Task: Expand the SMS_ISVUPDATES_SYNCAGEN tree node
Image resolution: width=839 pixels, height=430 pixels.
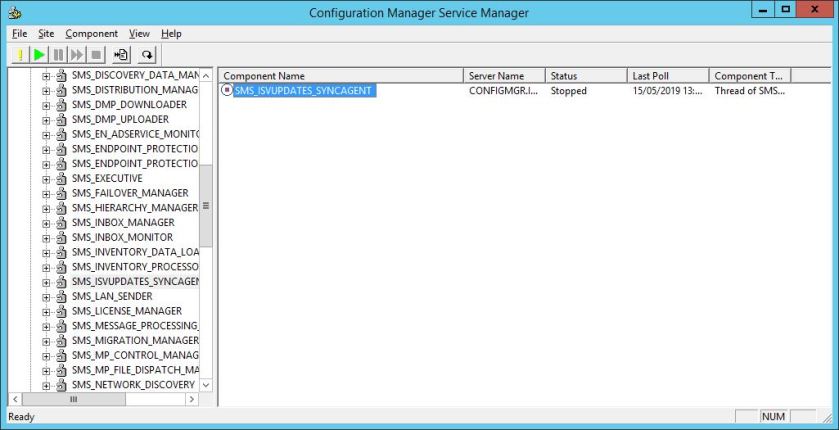Action: (46, 282)
